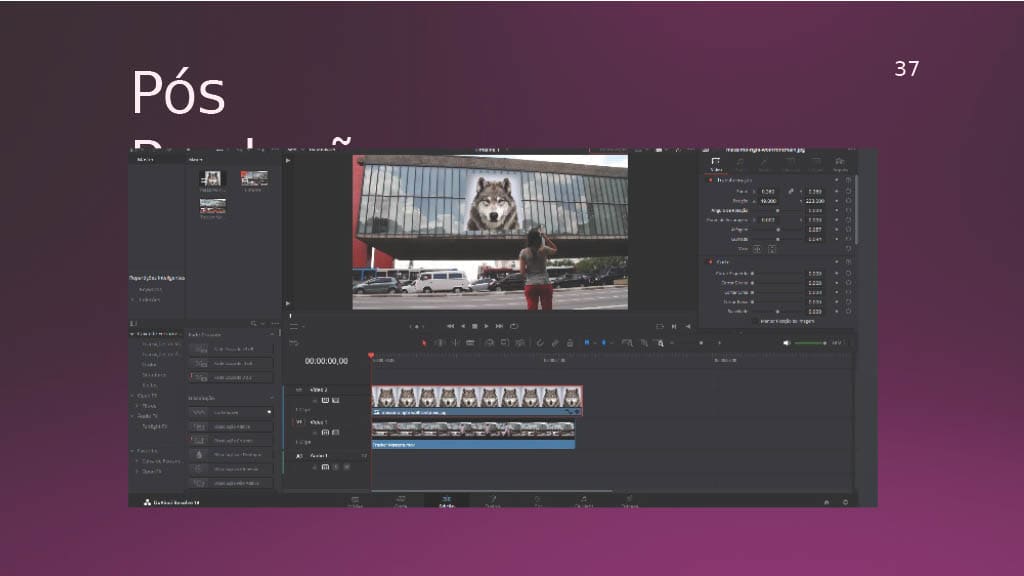Open the effects library options menu

coord(274,324)
